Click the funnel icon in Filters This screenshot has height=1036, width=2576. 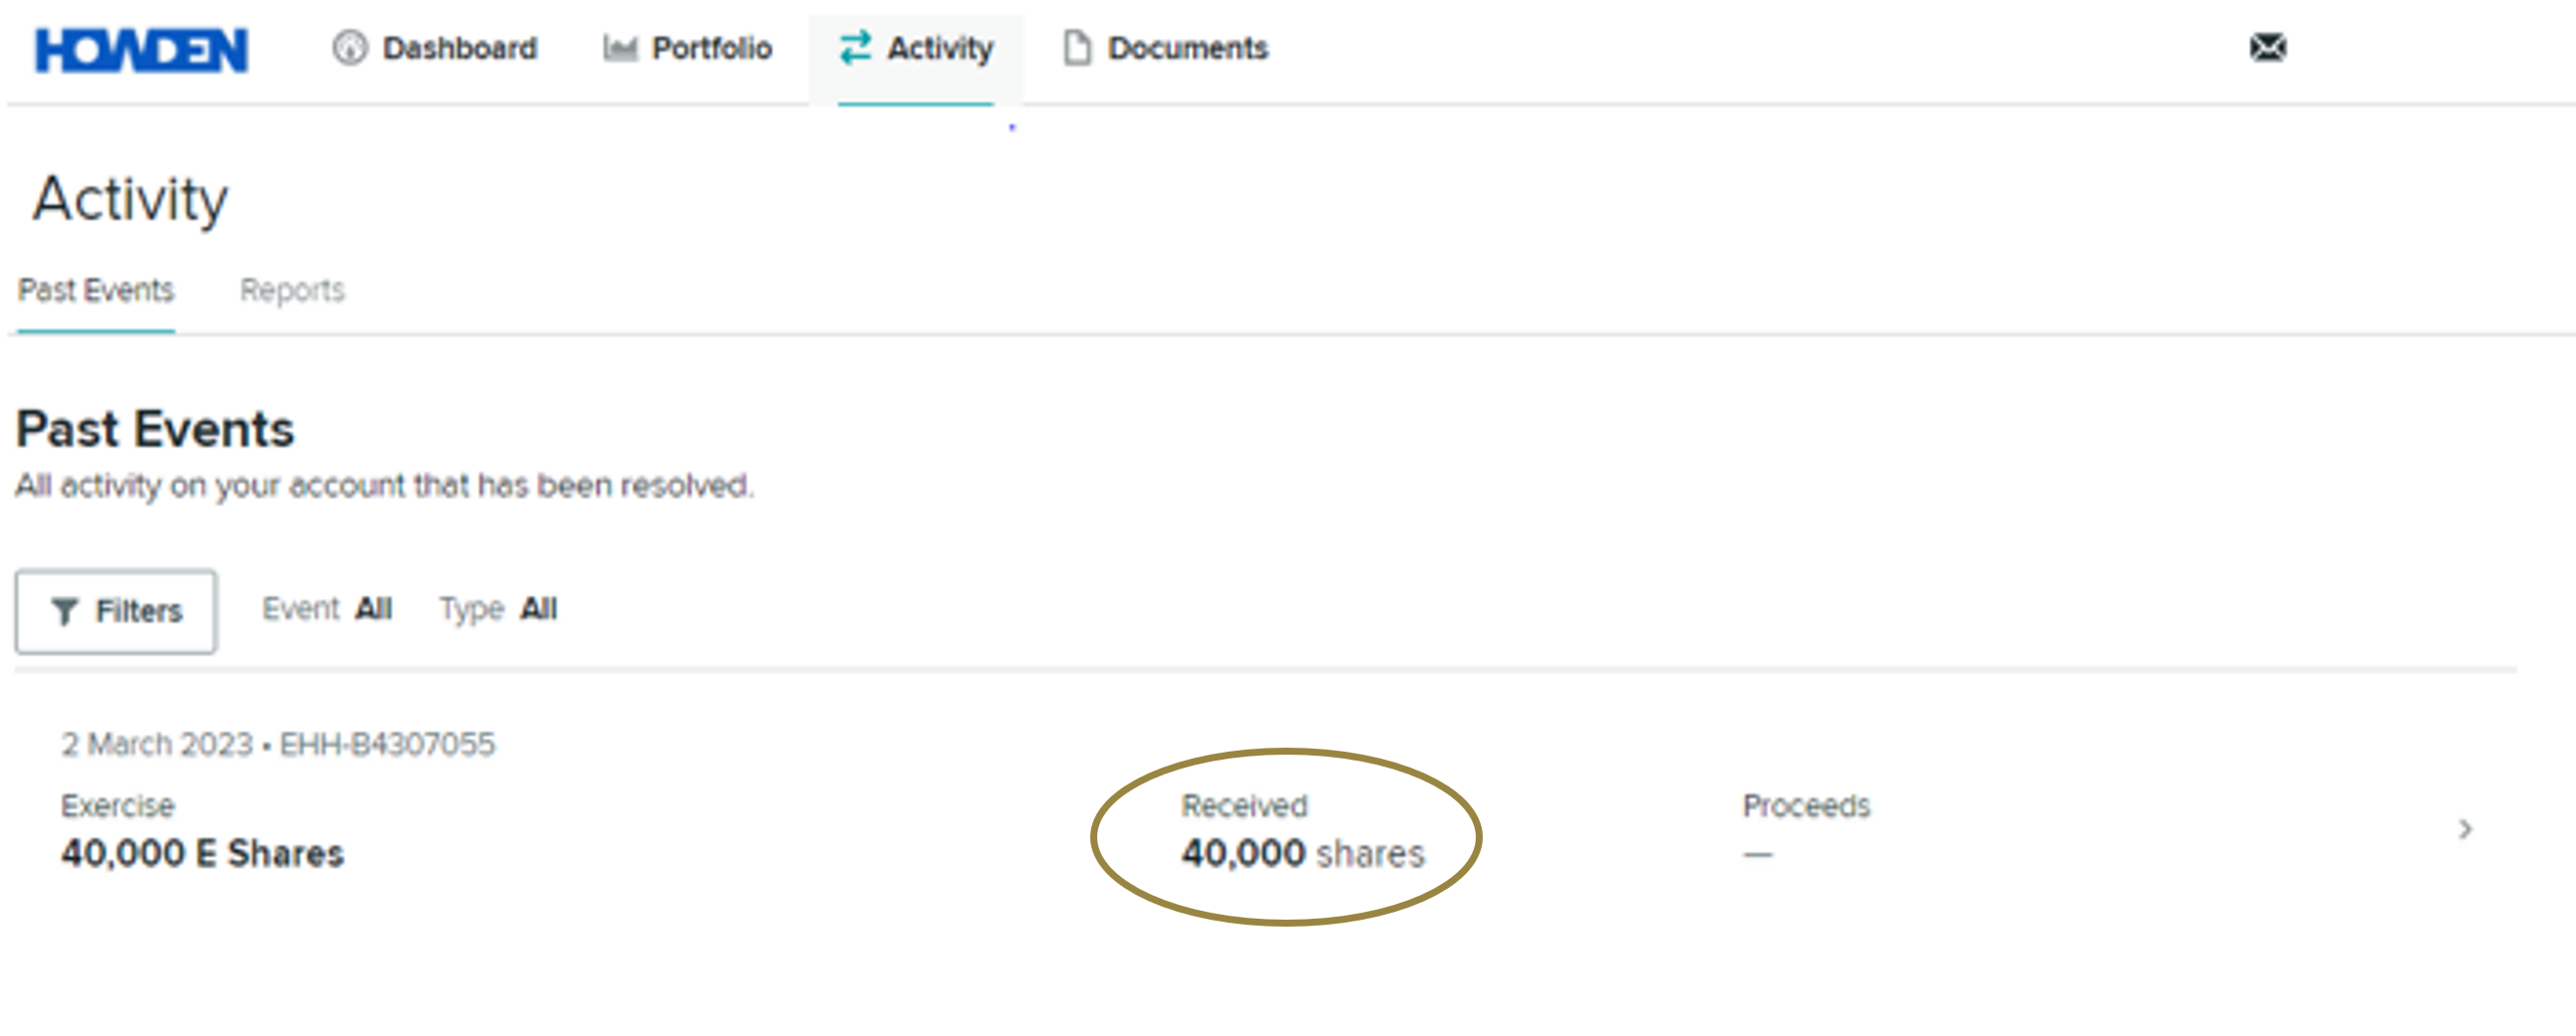point(65,611)
